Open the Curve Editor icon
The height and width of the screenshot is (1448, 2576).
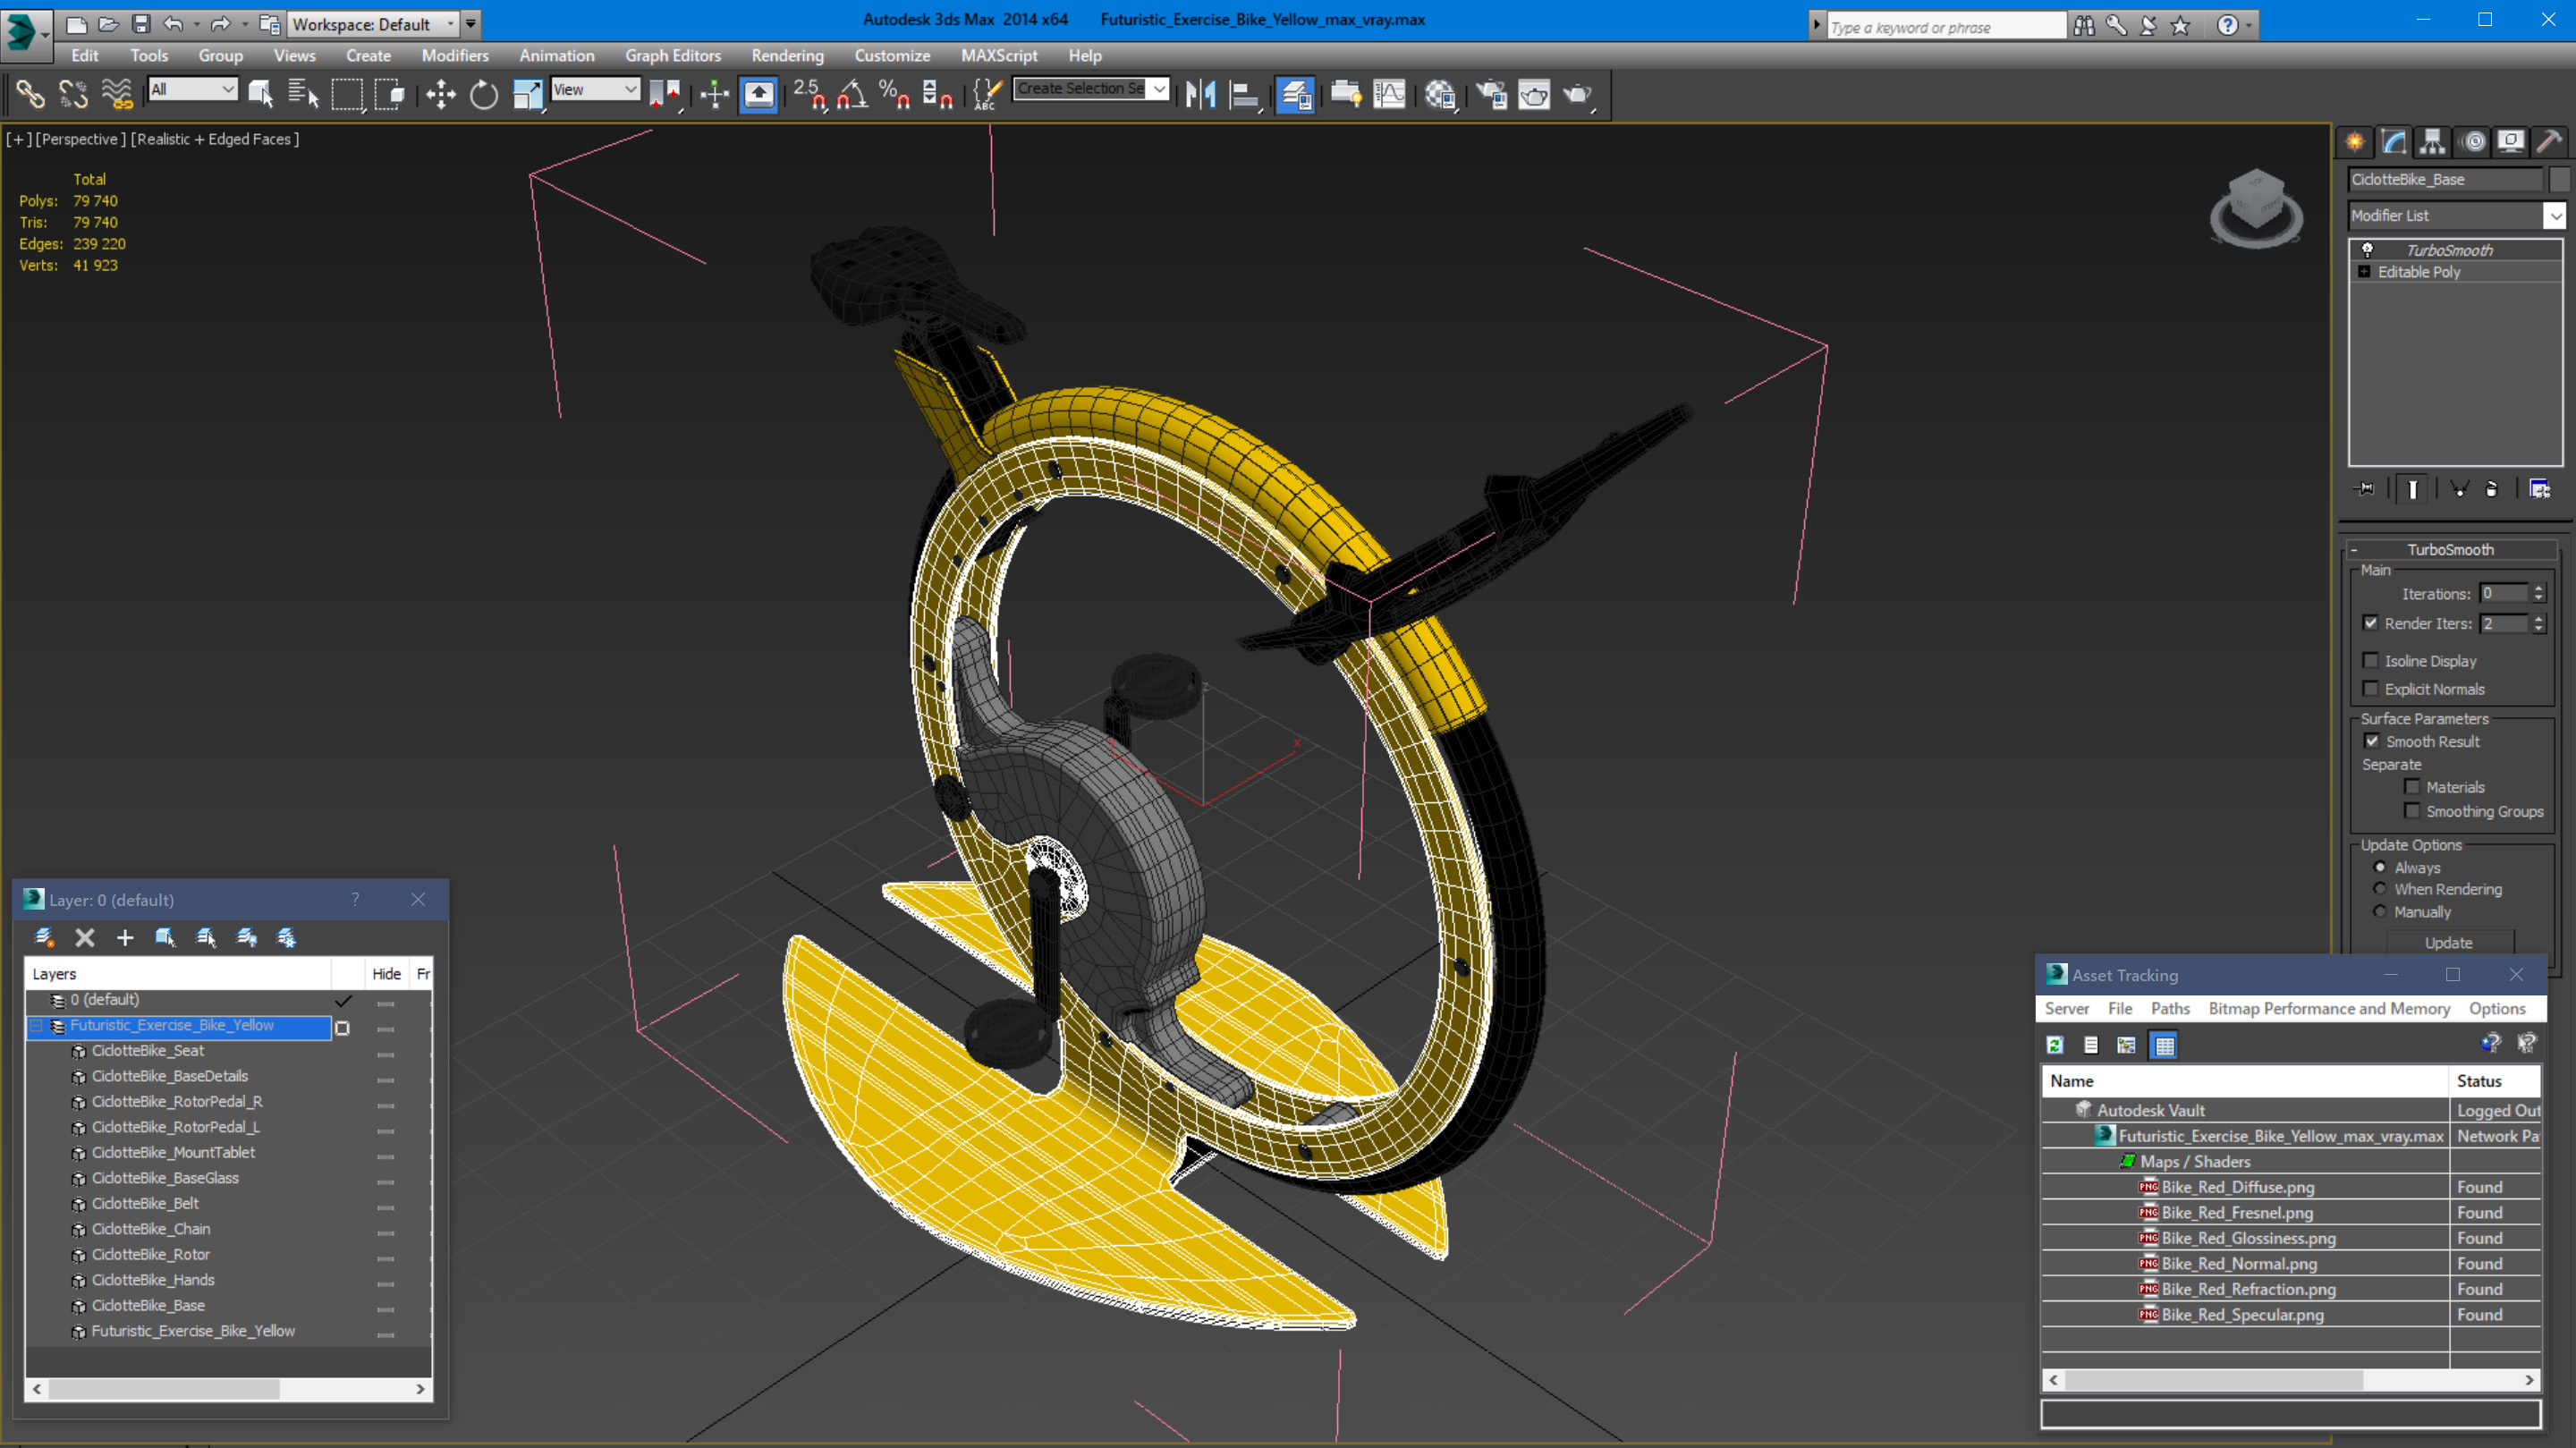pos(1390,94)
